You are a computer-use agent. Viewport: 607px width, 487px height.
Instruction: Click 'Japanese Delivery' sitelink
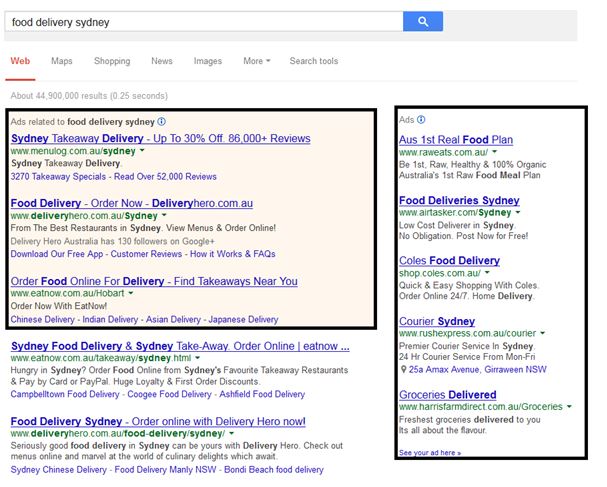click(x=243, y=319)
